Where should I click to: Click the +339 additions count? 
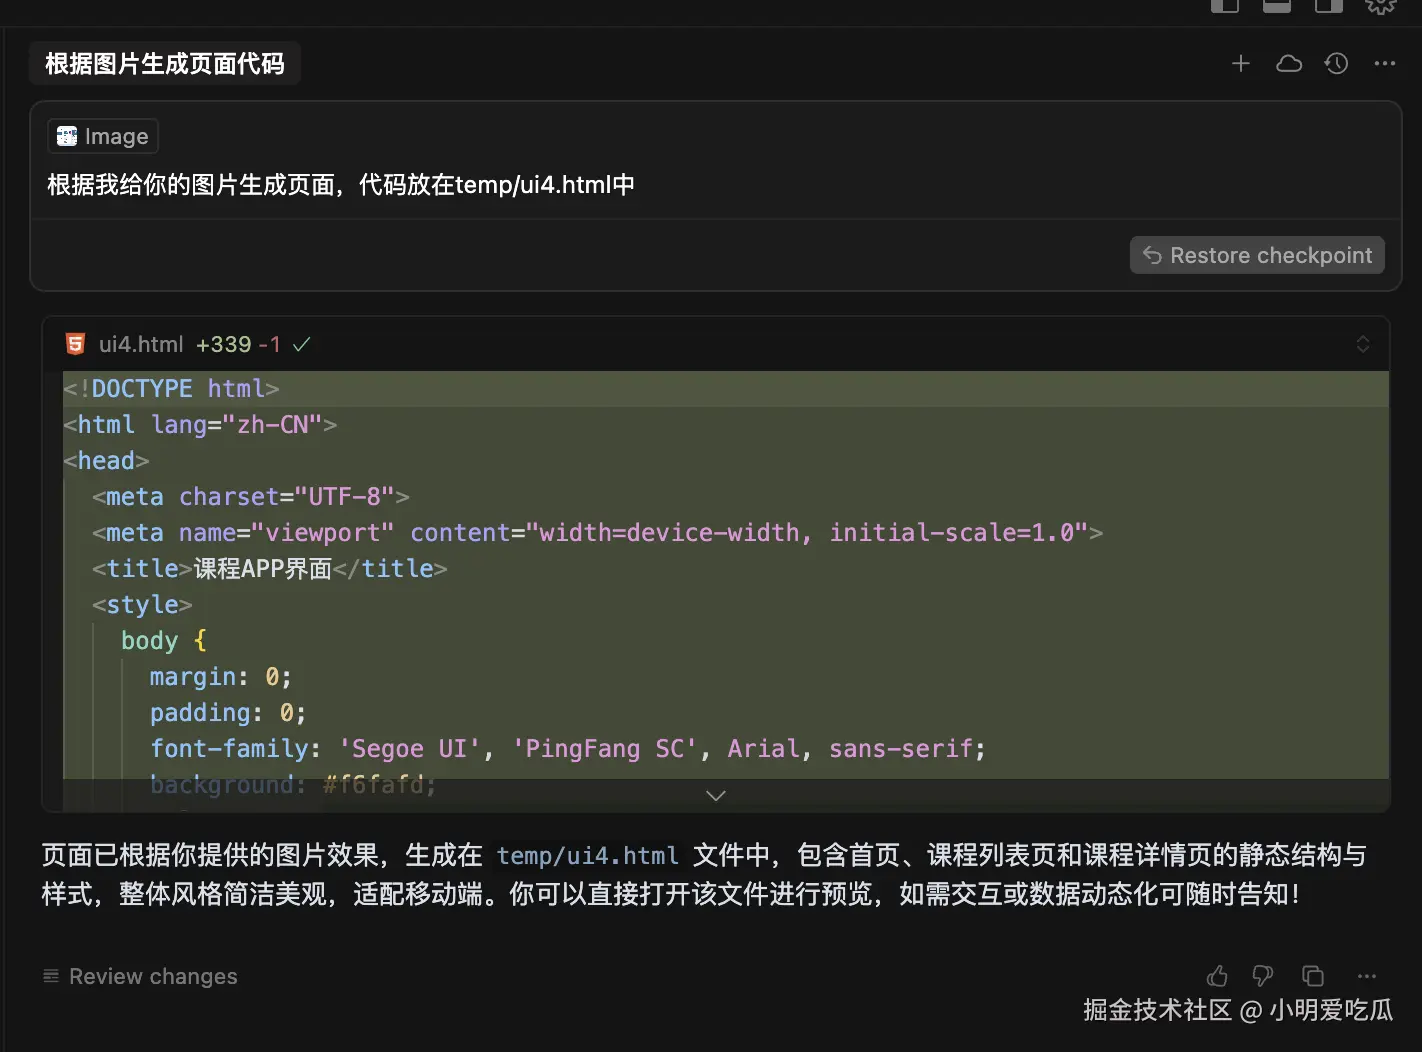224,344
